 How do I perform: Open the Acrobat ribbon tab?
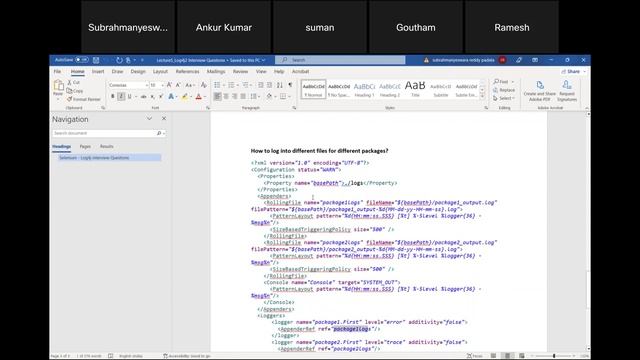coord(300,71)
